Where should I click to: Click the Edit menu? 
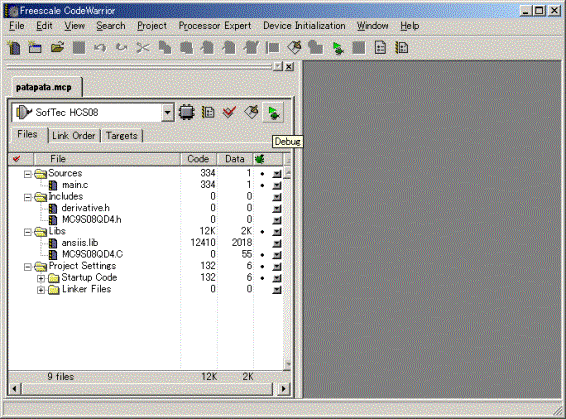pyautogui.click(x=44, y=26)
